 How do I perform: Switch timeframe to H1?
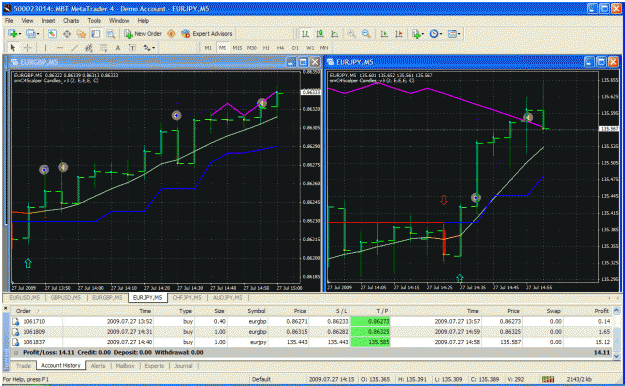click(266, 48)
